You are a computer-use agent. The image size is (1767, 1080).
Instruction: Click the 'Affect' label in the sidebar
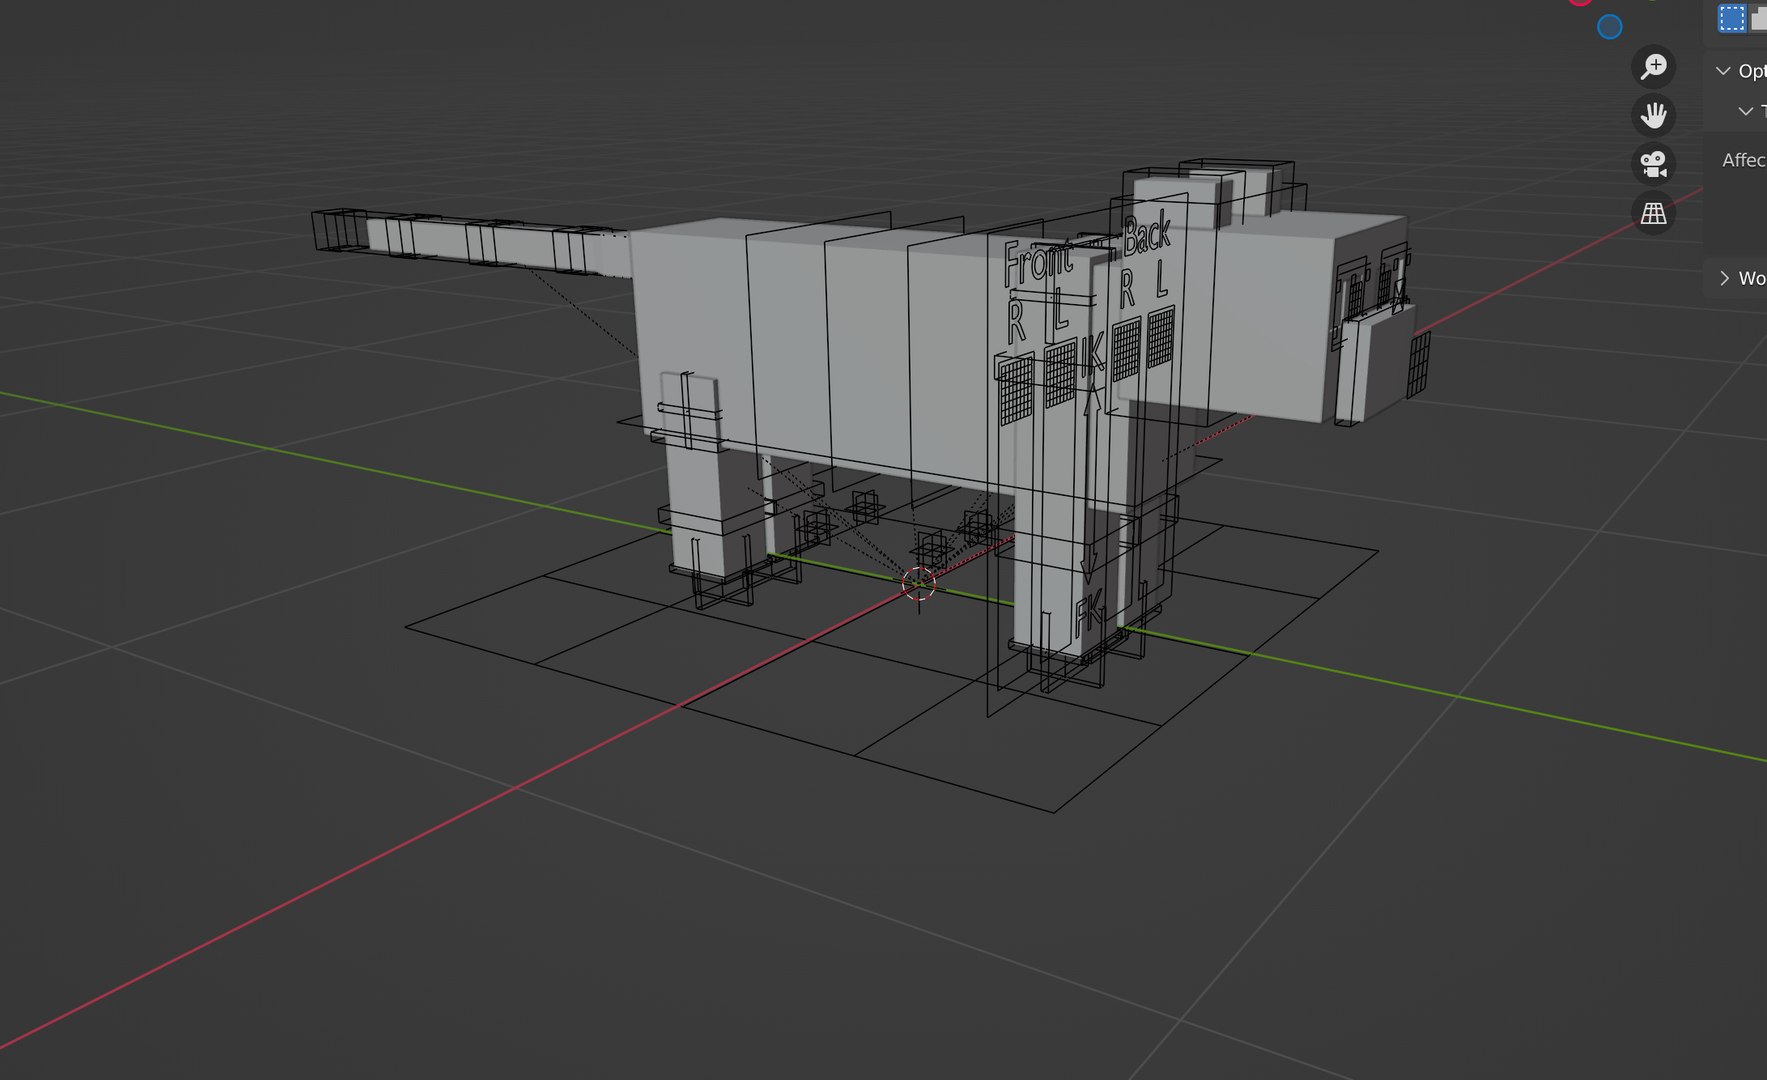click(x=1744, y=160)
